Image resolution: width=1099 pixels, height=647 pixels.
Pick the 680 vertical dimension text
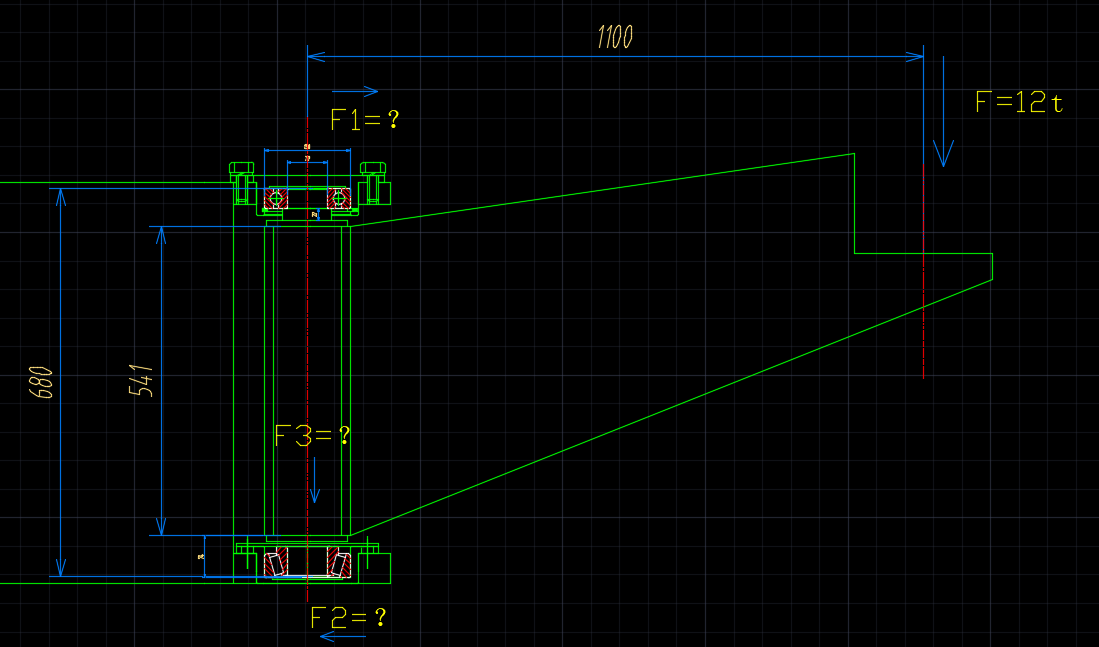point(43,383)
